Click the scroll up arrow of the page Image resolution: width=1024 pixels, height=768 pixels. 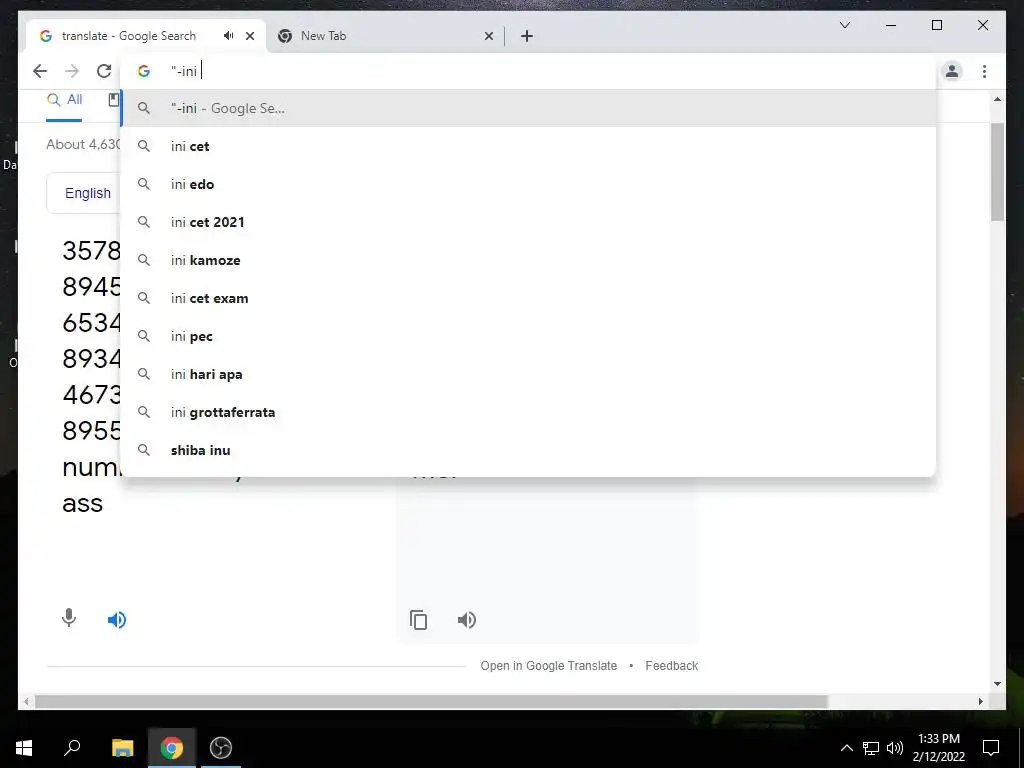[997, 99]
